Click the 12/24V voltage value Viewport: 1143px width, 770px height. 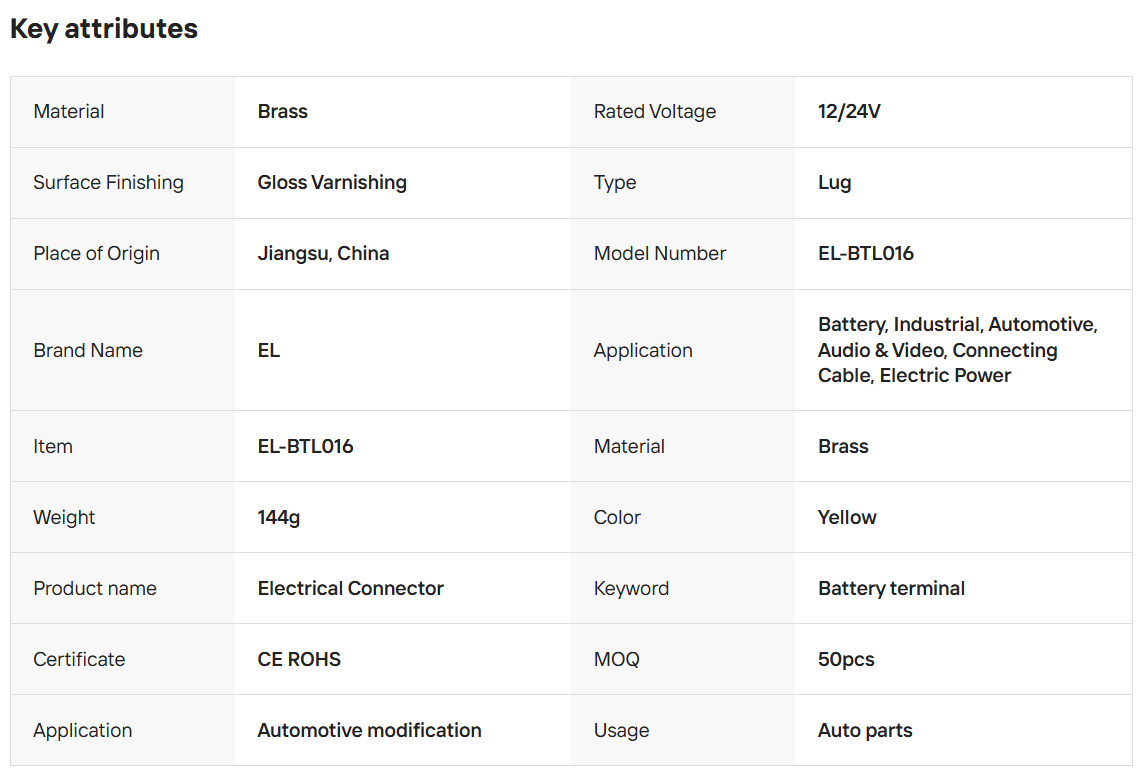849,112
